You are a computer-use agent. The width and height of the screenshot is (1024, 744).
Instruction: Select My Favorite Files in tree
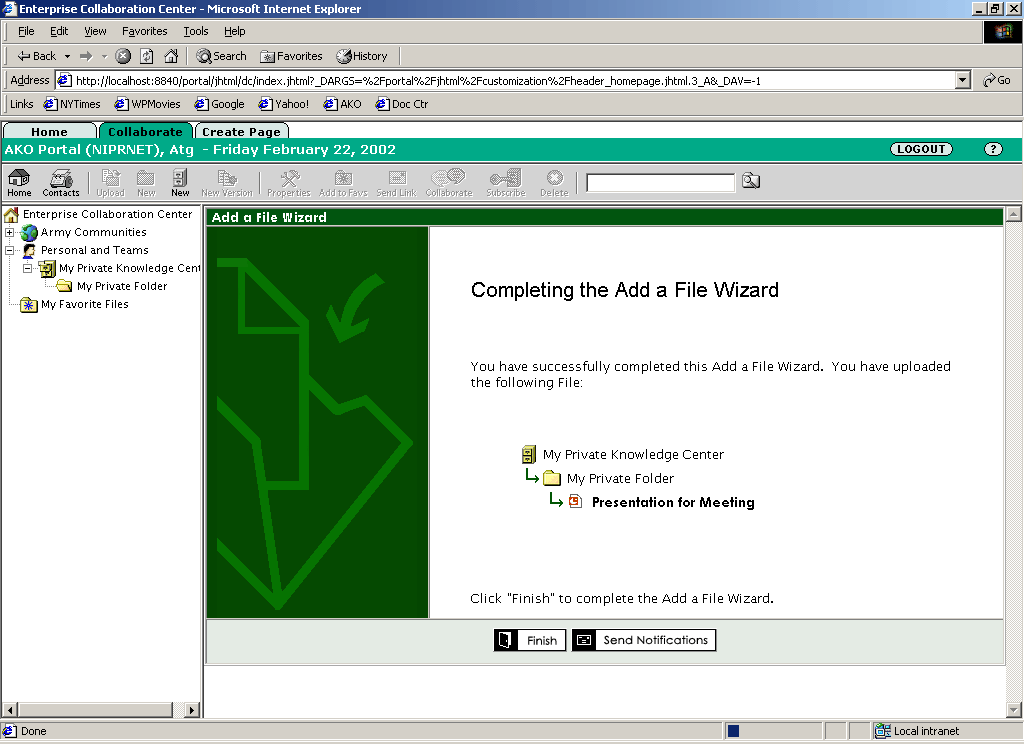[84, 304]
